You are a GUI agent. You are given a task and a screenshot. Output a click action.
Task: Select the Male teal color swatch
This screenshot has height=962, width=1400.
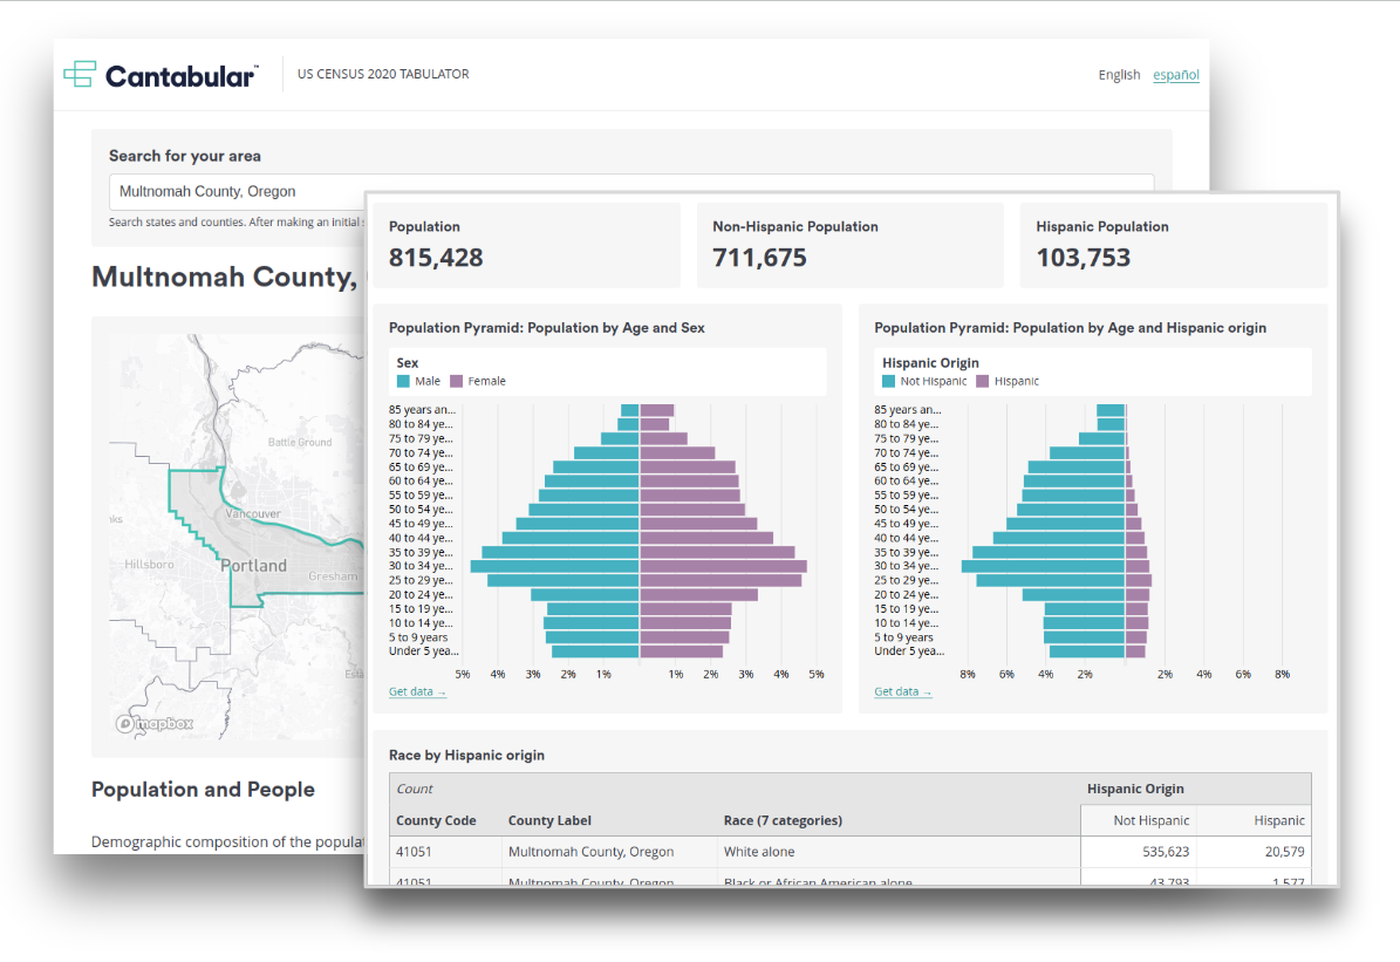[405, 381]
